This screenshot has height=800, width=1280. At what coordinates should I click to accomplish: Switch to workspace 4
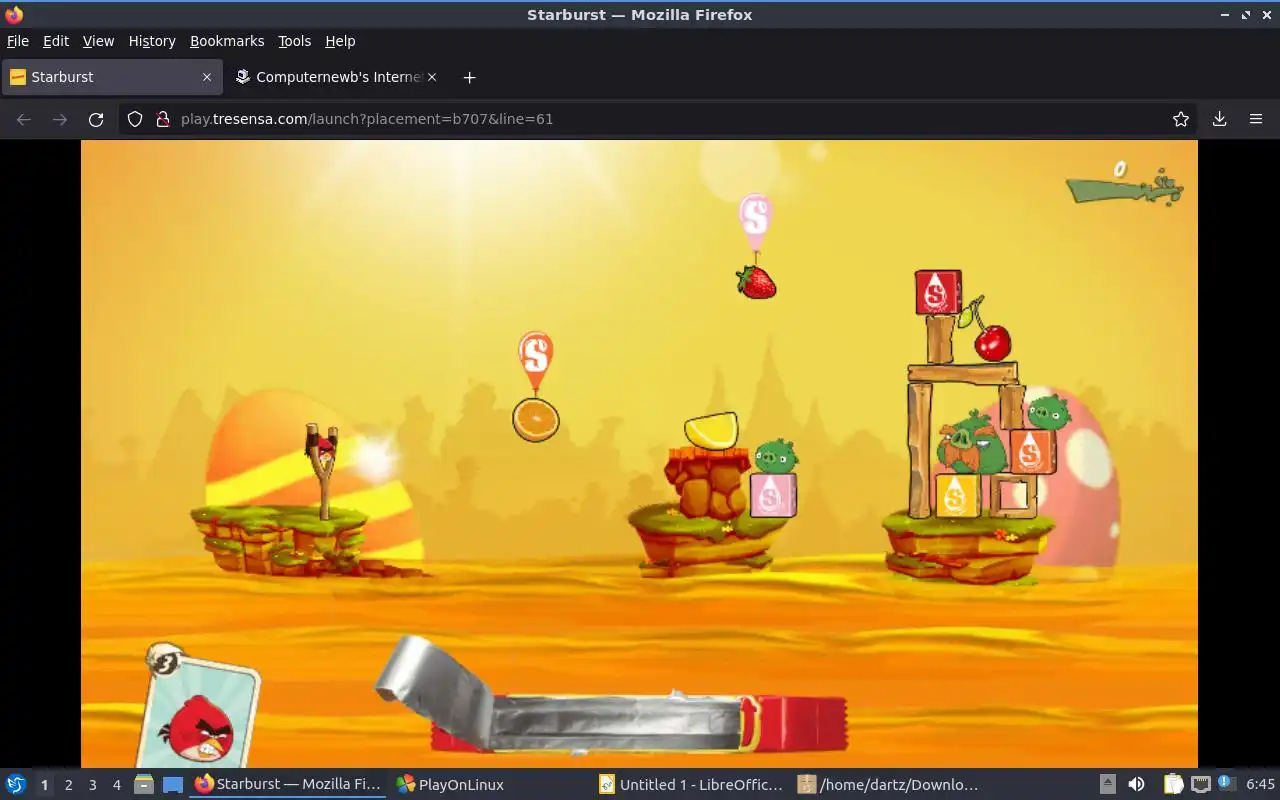(116, 785)
